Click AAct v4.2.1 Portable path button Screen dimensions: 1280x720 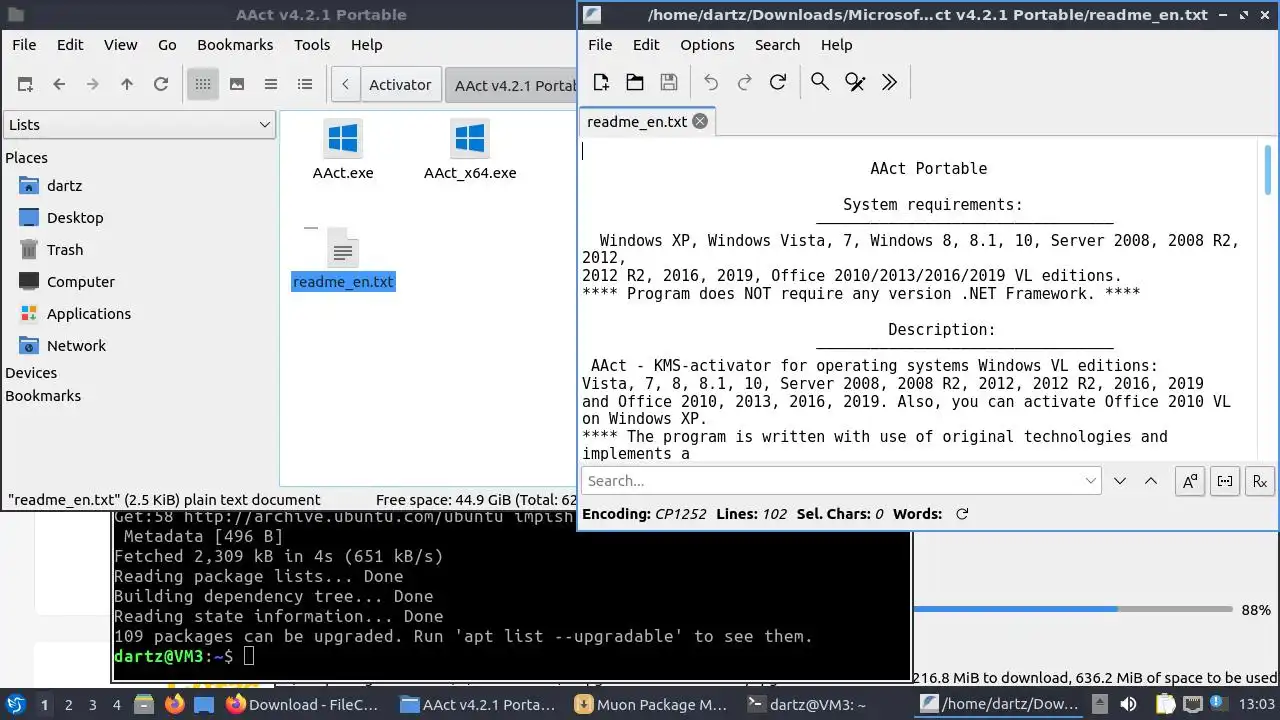click(x=512, y=85)
